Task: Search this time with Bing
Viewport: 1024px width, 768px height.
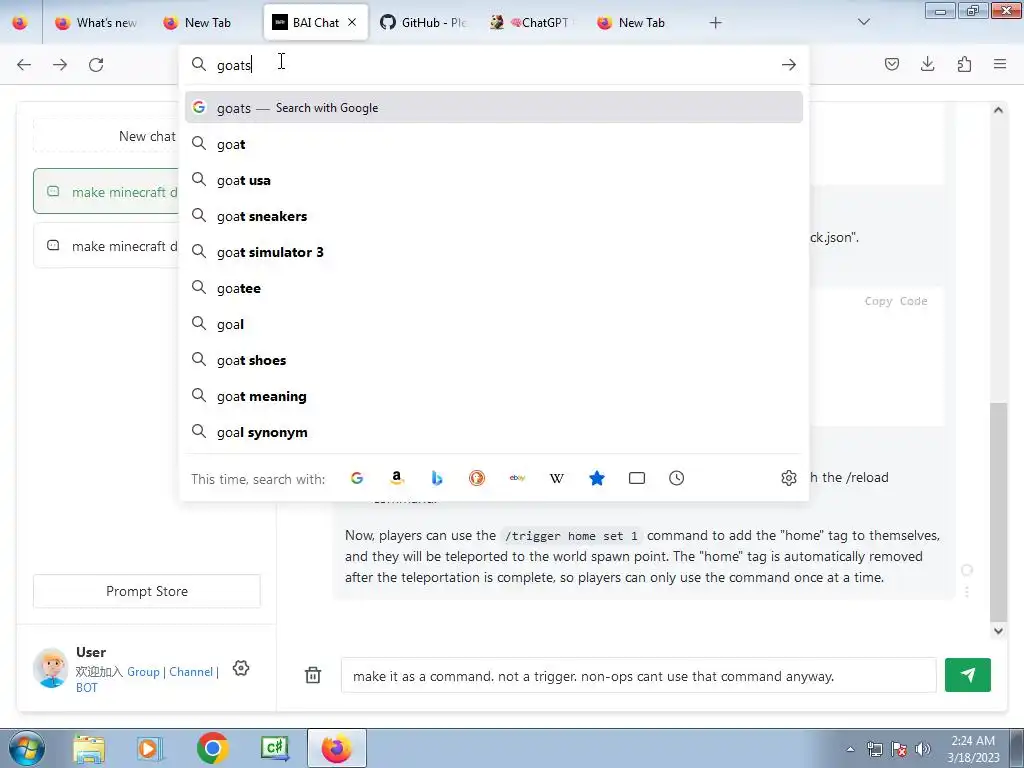Action: [437, 478]
